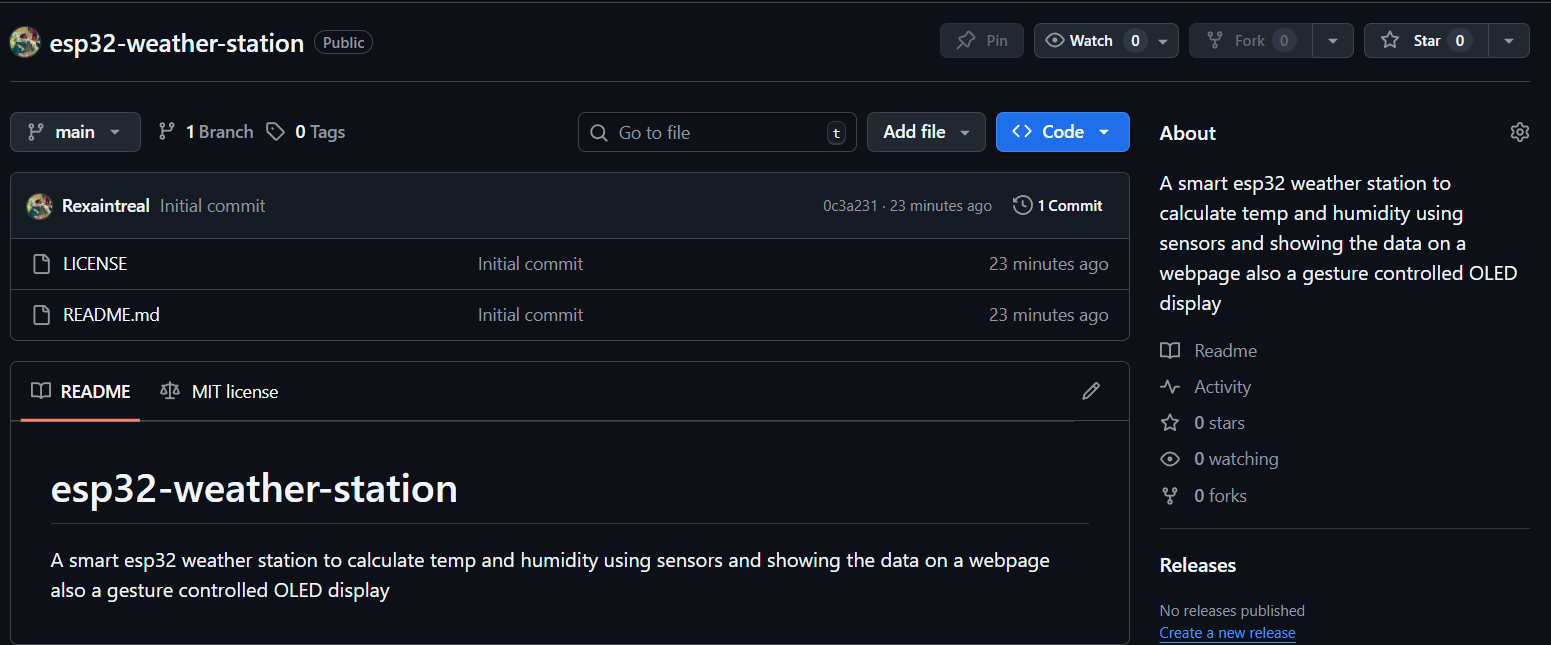
Task: Pin the esp32-weather-station repository
Action: point(981,41)
